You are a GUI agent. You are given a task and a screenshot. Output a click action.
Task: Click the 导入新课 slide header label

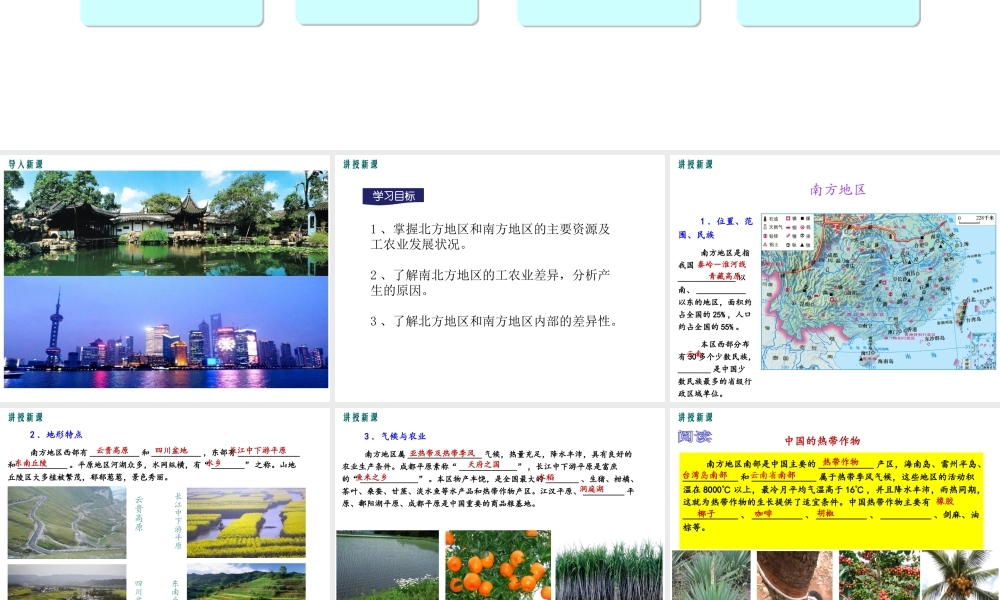tap(26, 163)
